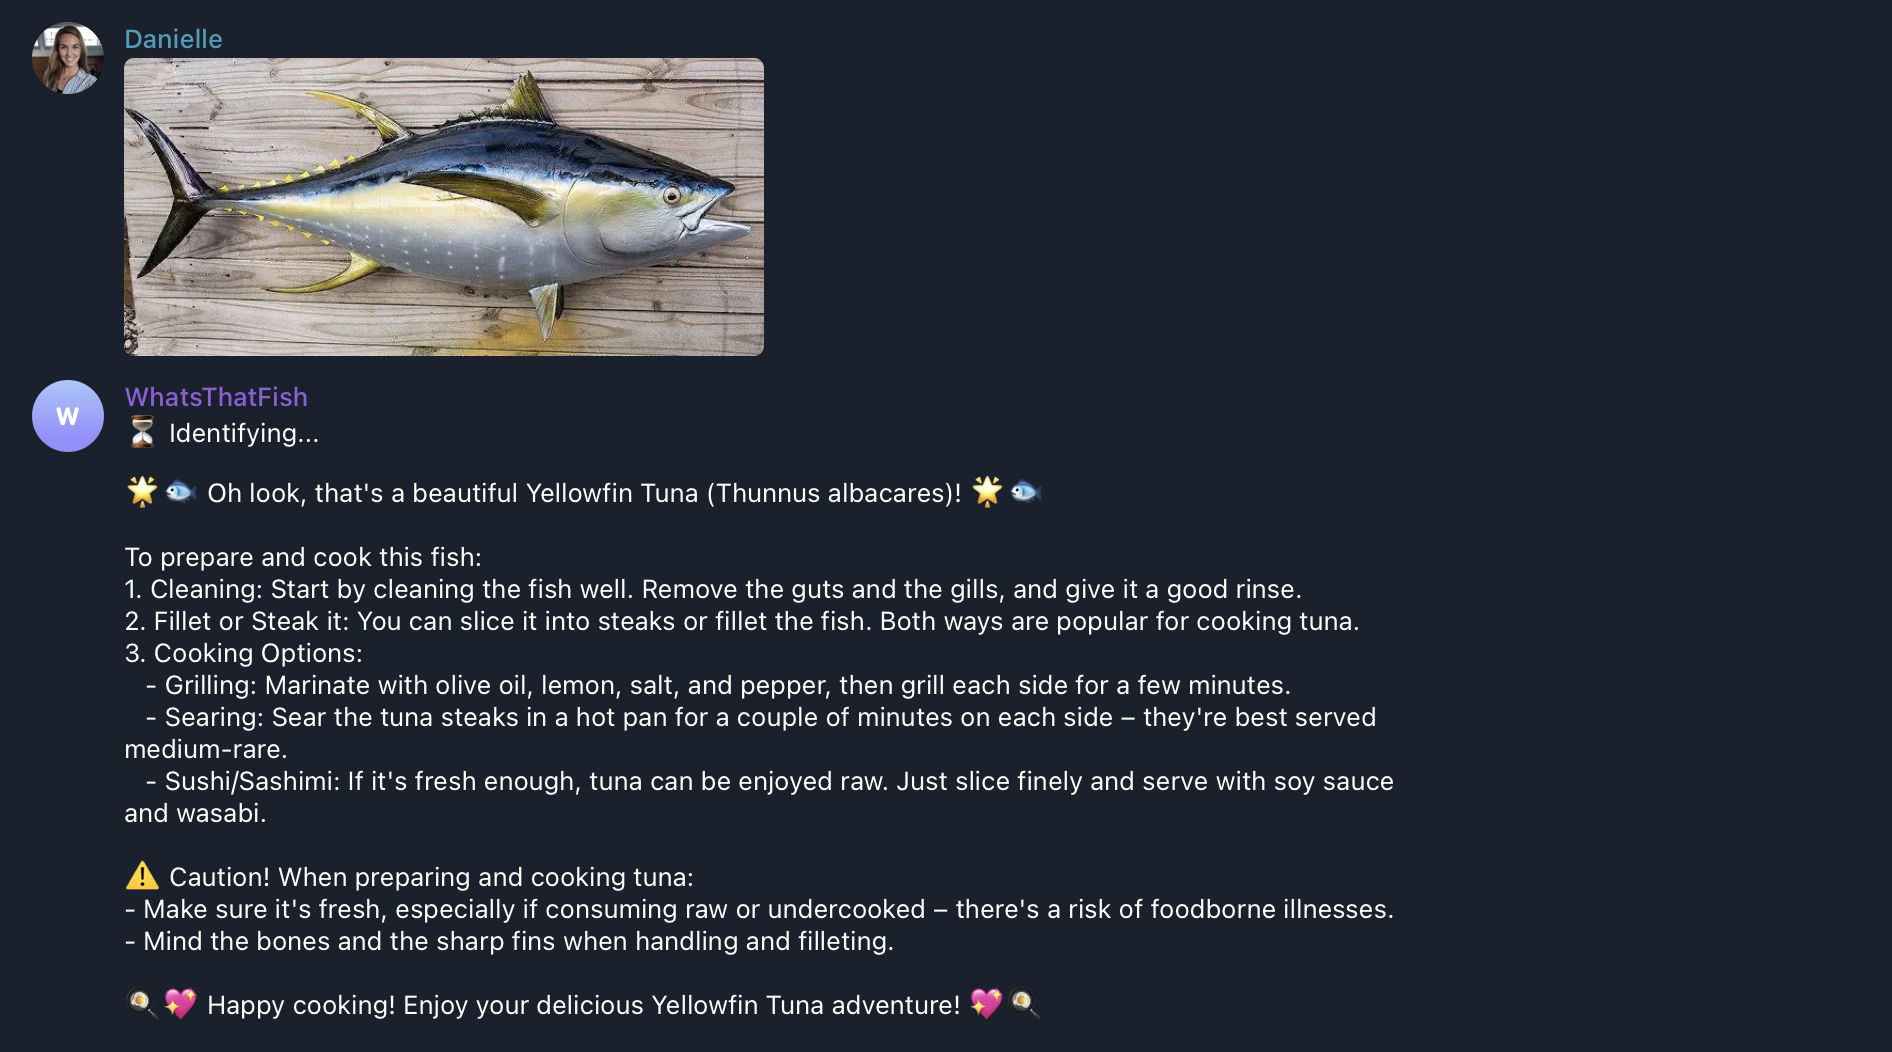Click the hourglass emoji beside Identifying
Screen dimensions: 1892x1052
[140, 432]
